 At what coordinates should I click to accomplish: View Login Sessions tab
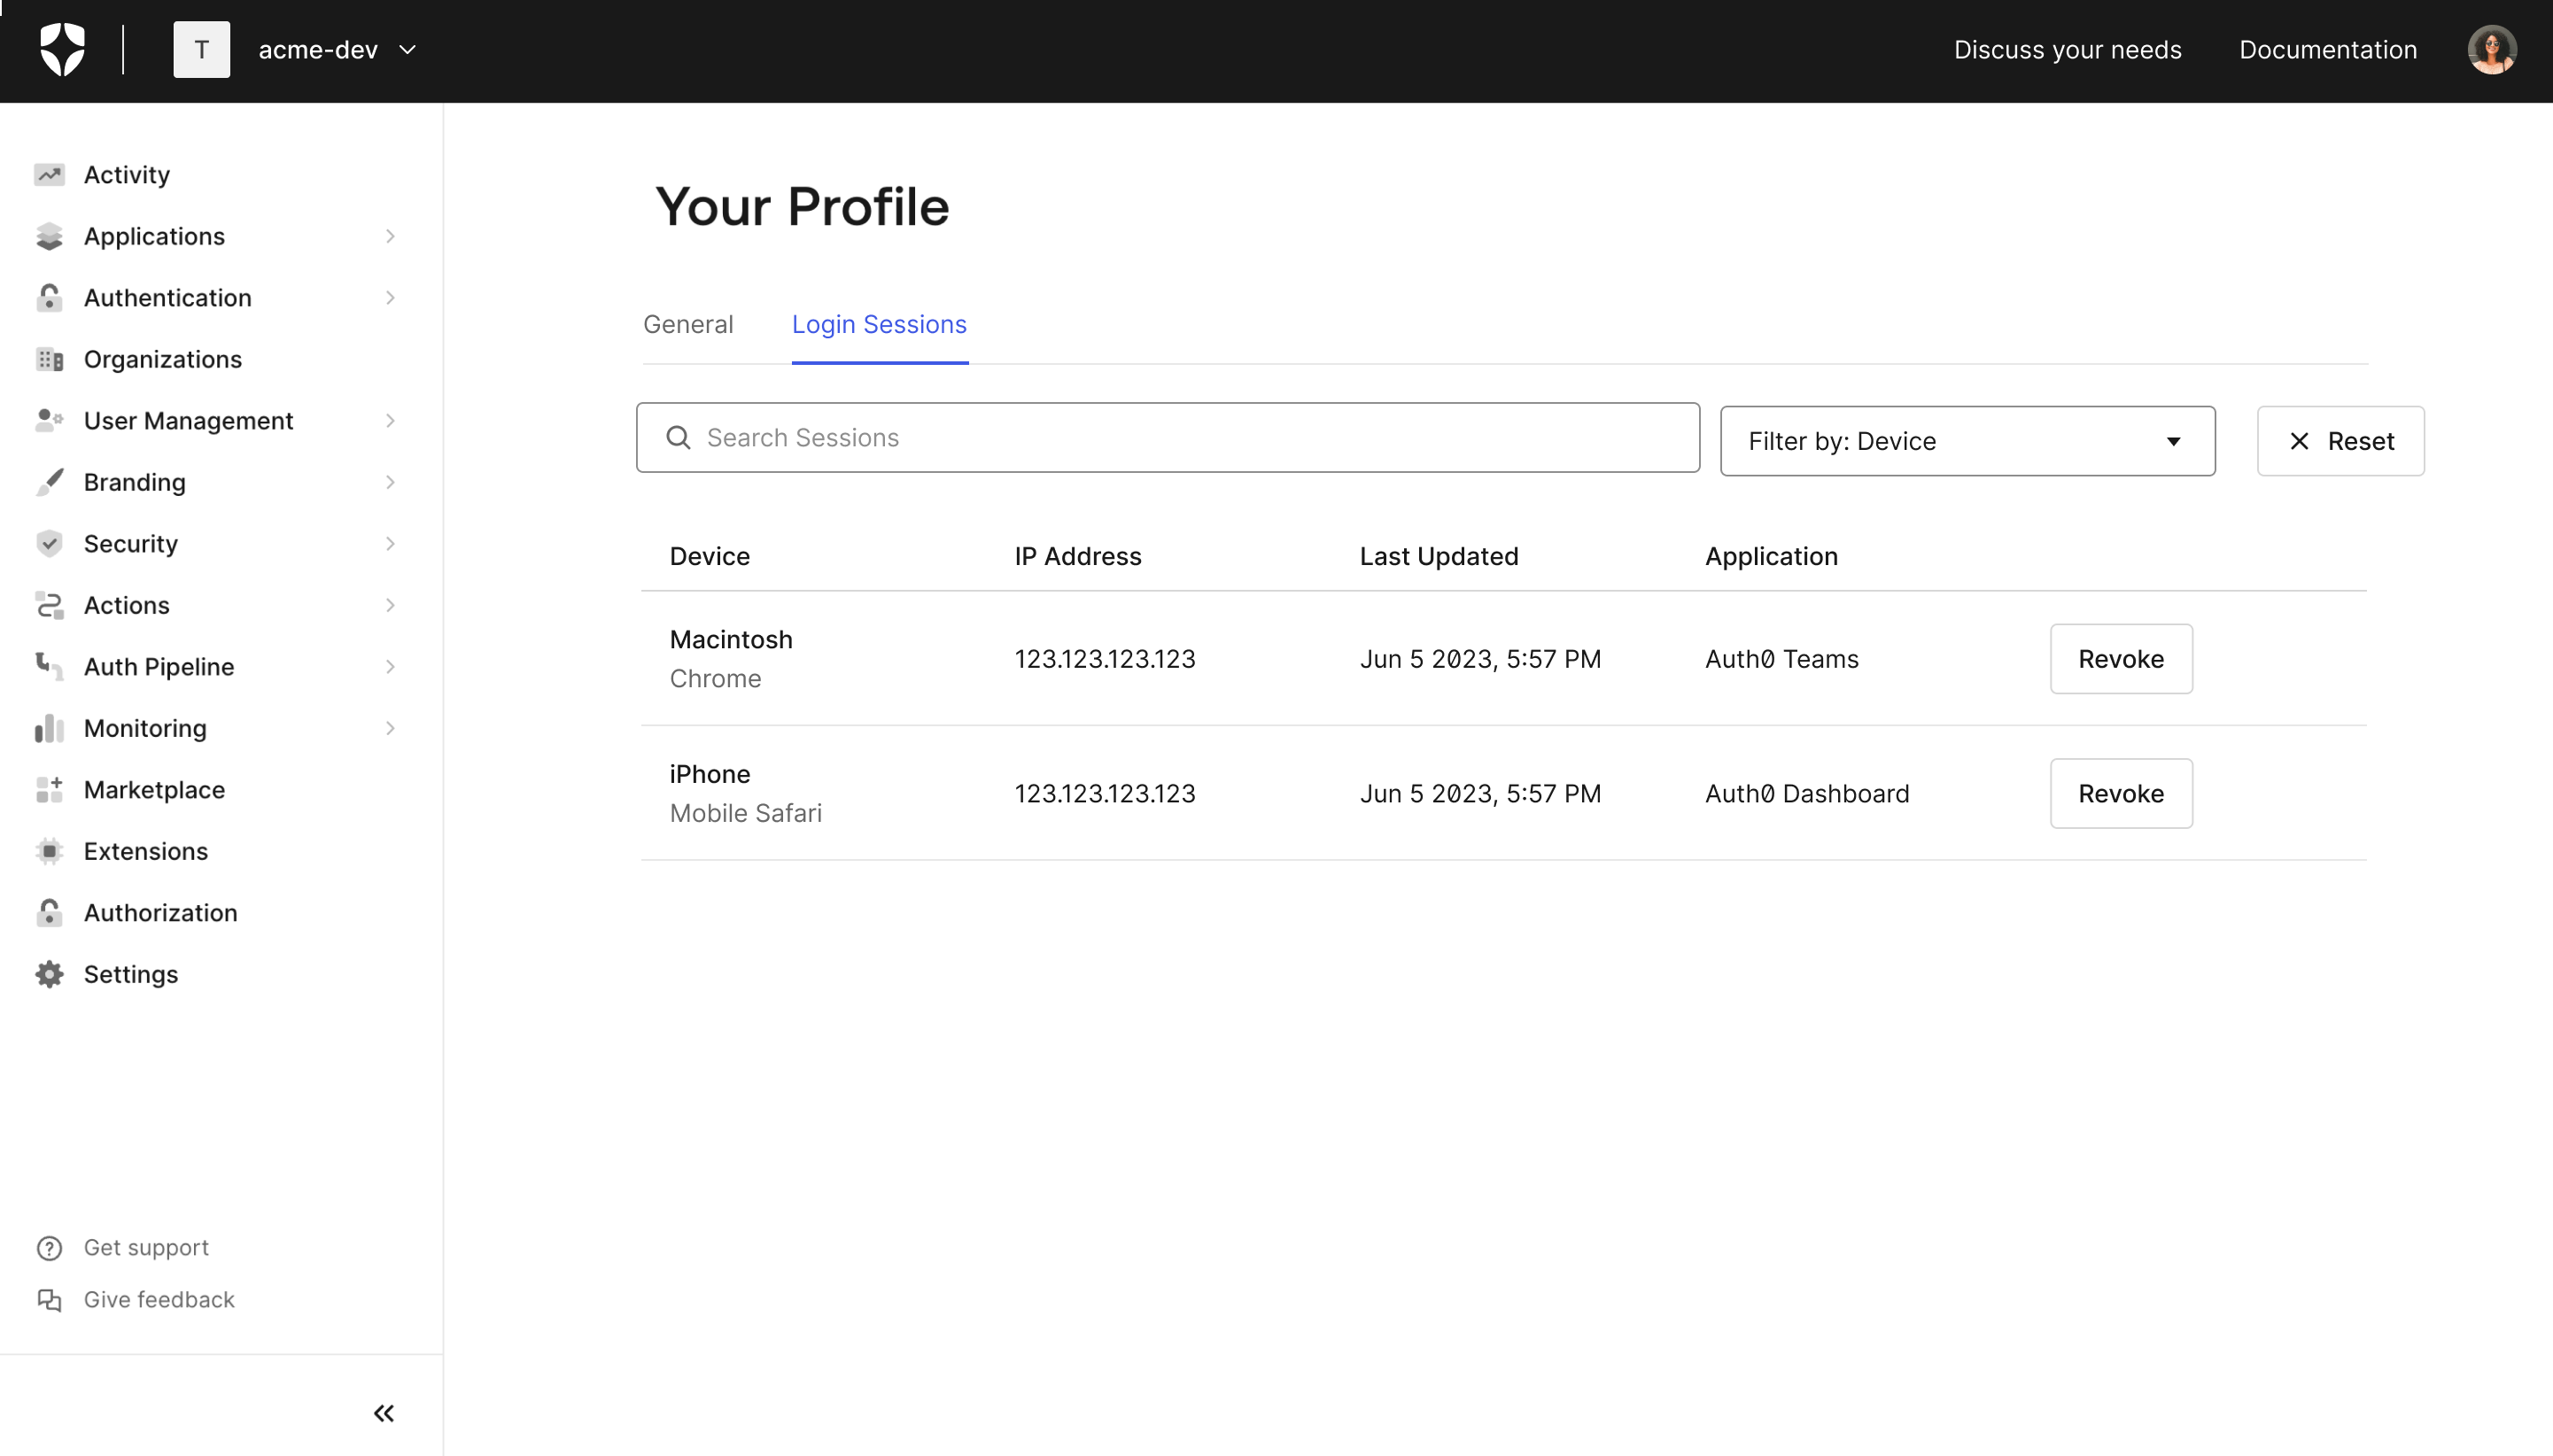[881, 324]
